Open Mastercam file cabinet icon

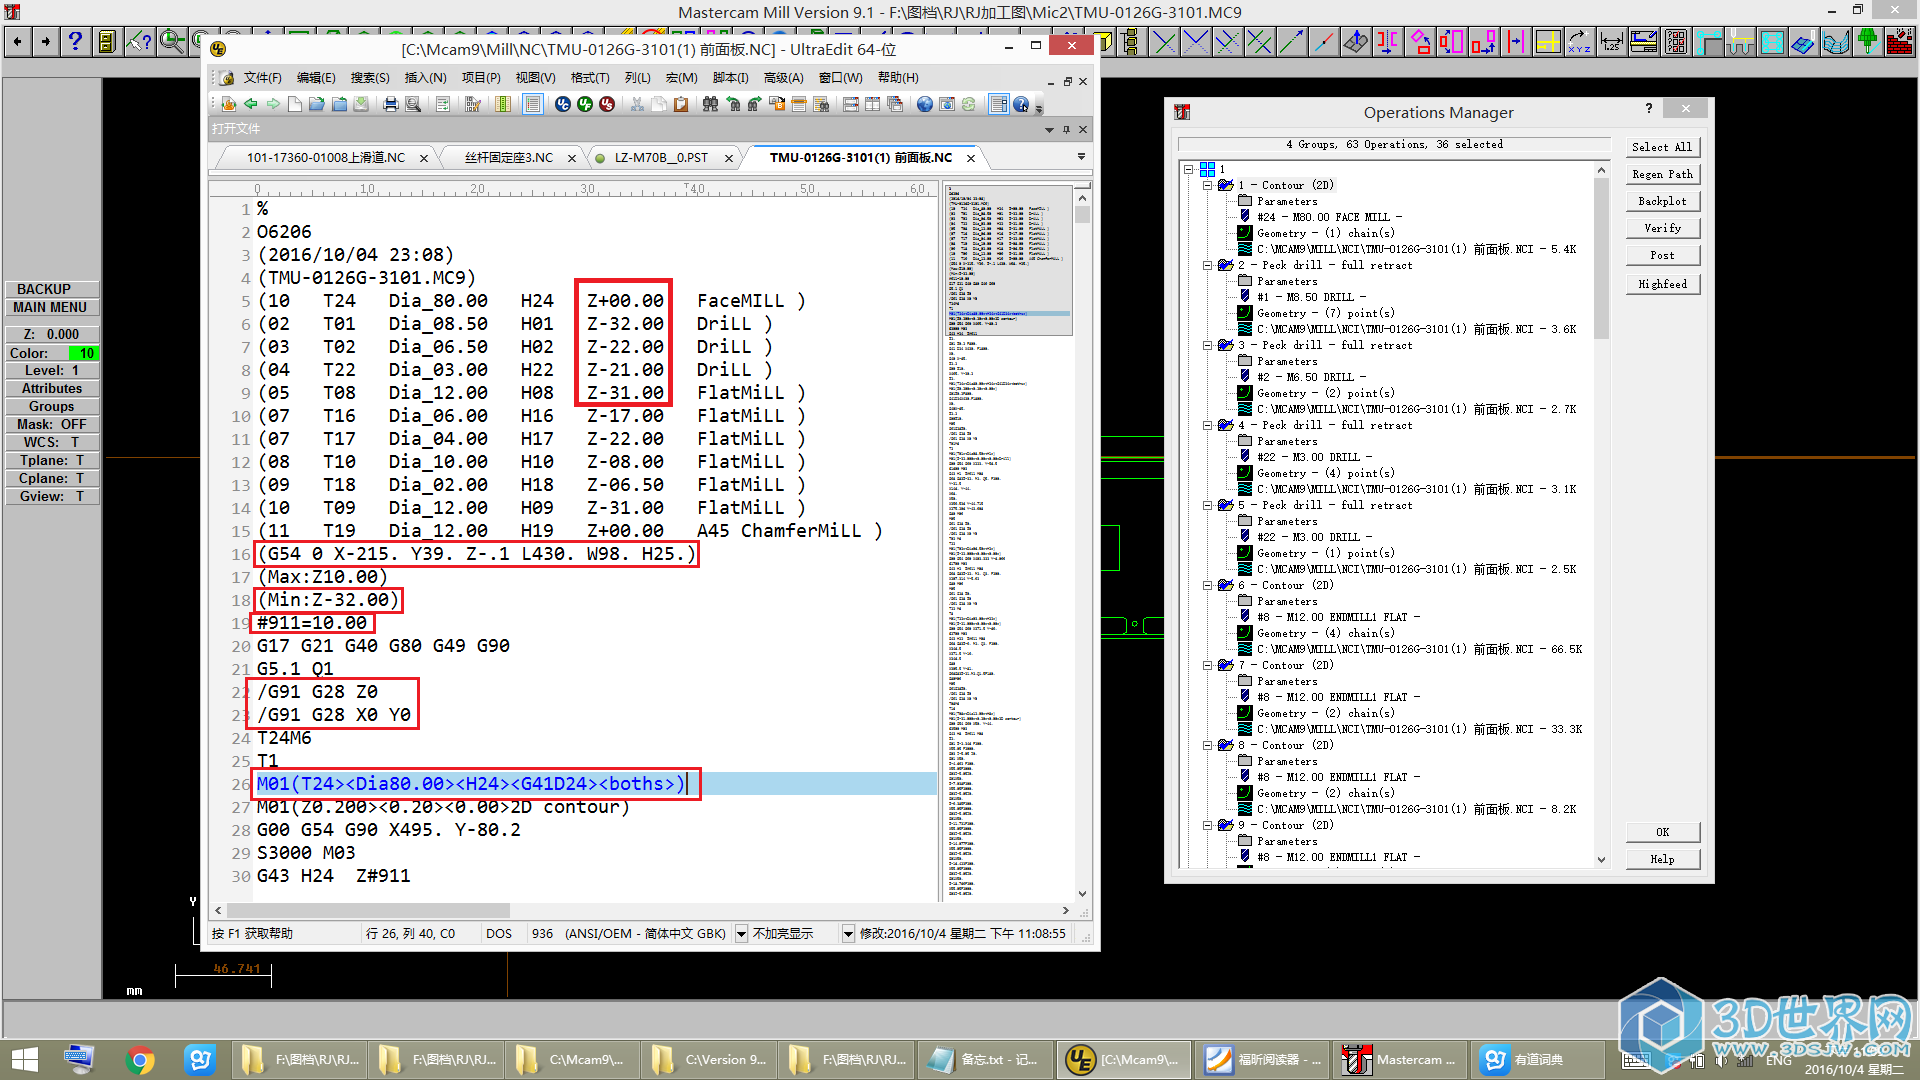(x=106, y=42)
